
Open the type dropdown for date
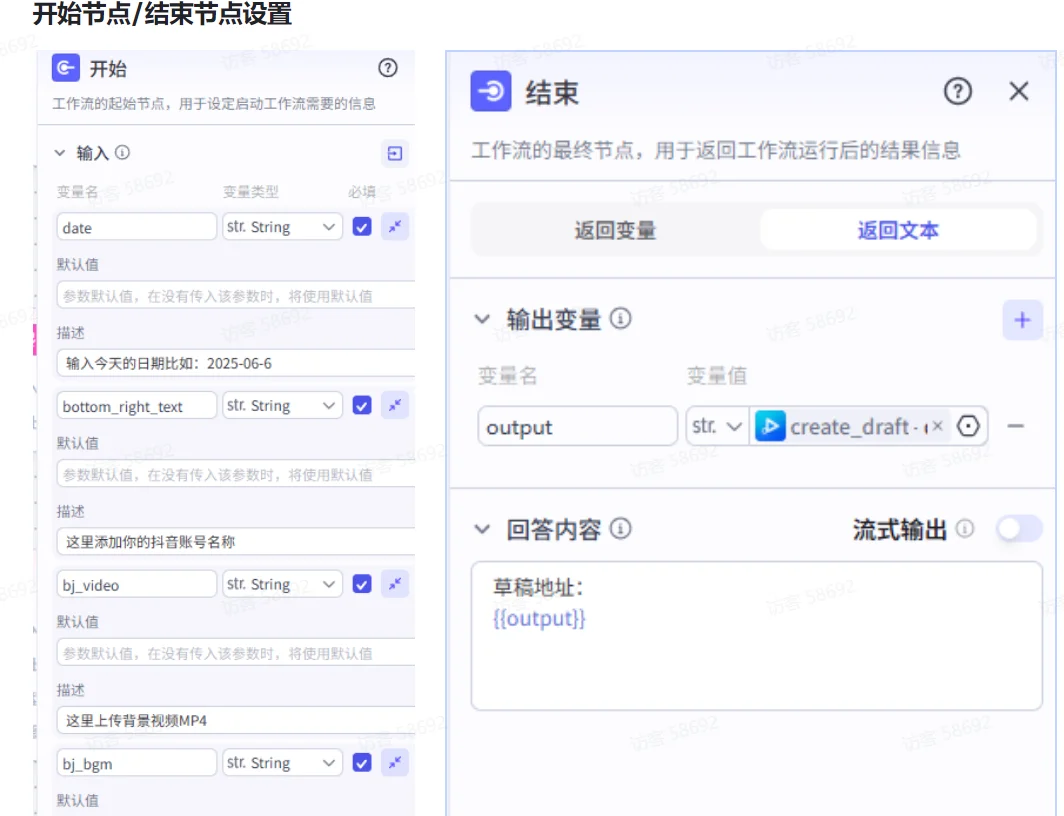(x=282, y=227)
